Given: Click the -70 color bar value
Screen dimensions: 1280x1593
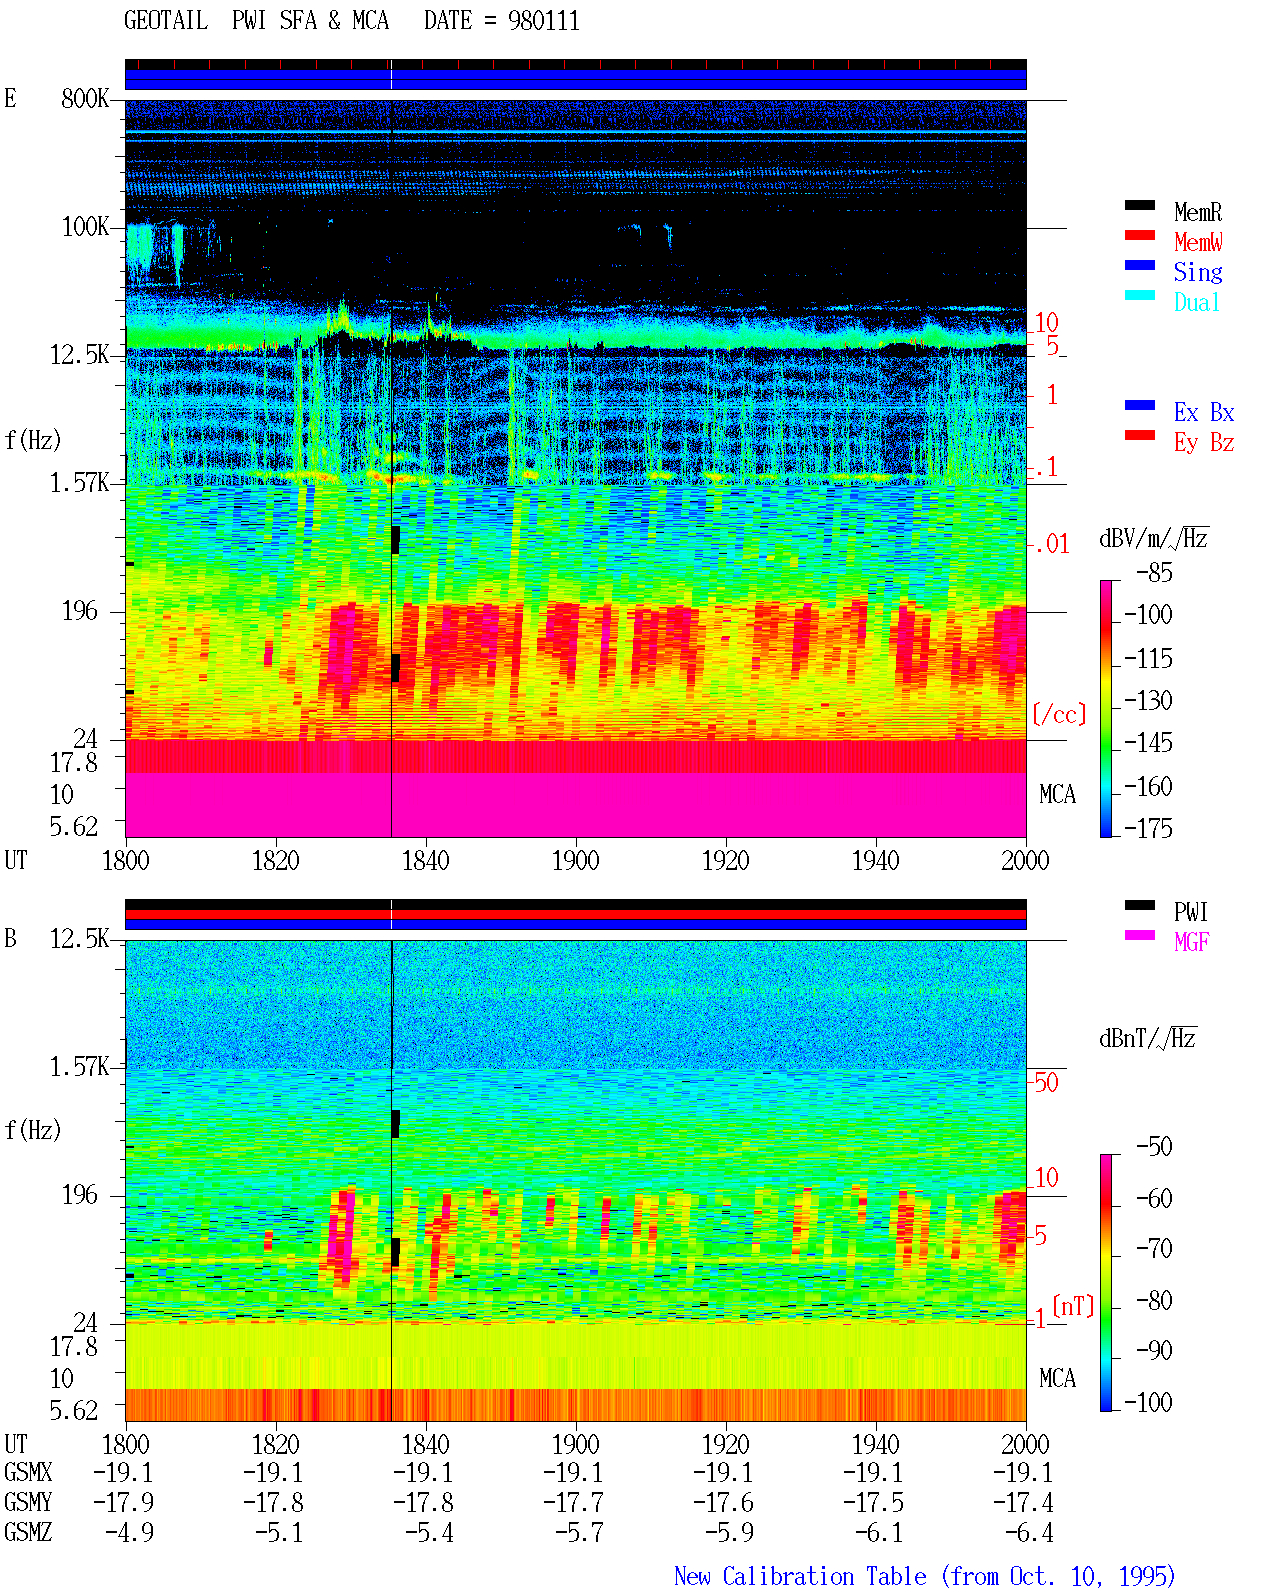Looking at the screenshot, I should click(x=1155, y=1248).
